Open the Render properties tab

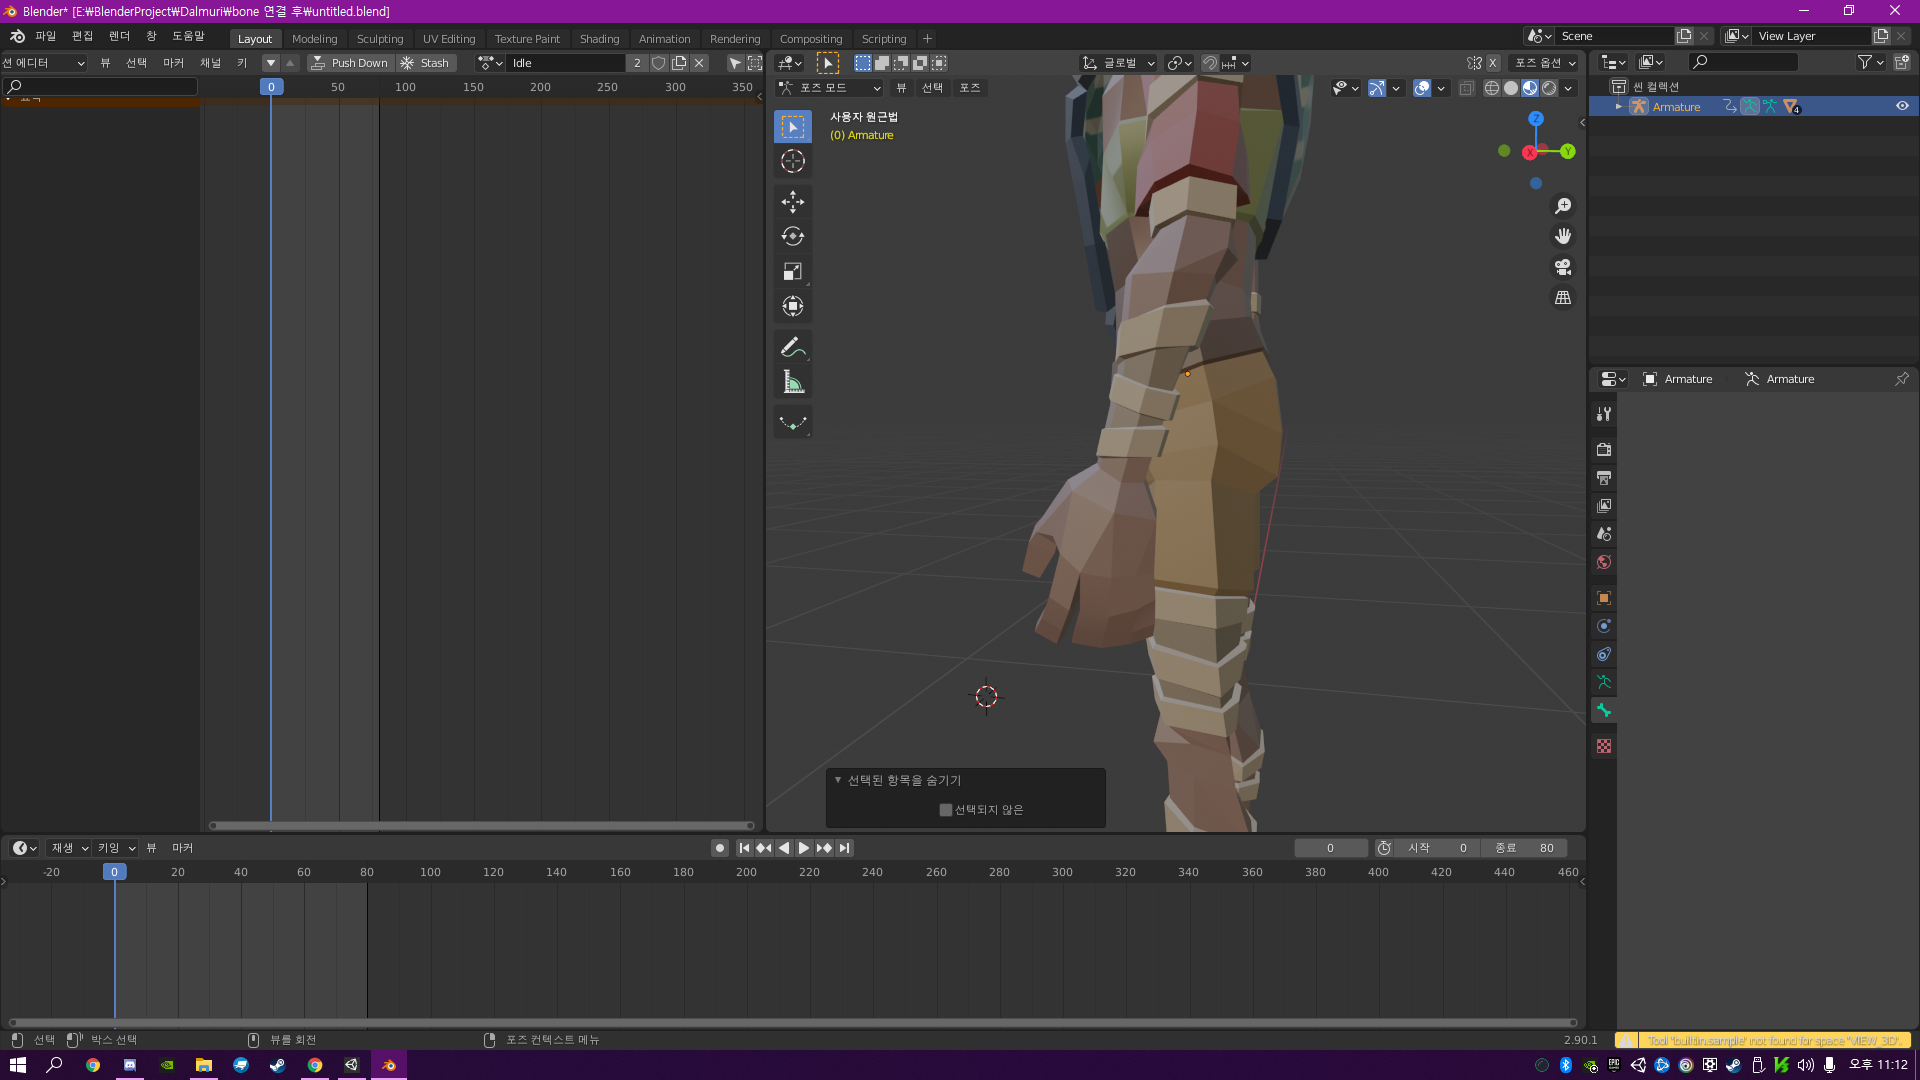(x=1604, y=450)
